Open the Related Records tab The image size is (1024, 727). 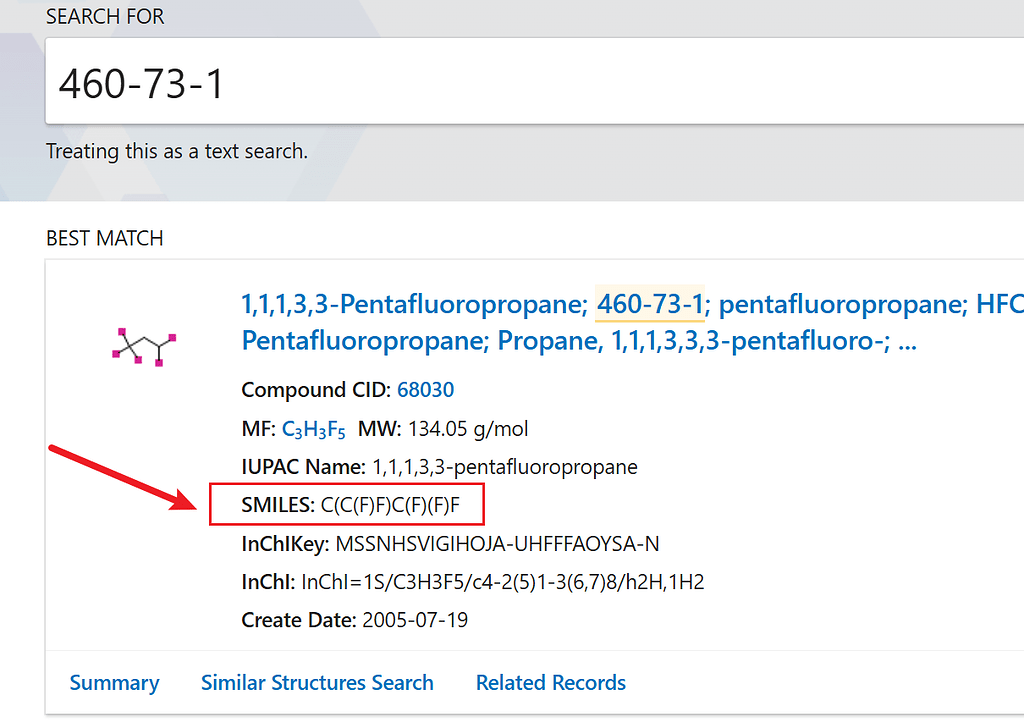550,683
